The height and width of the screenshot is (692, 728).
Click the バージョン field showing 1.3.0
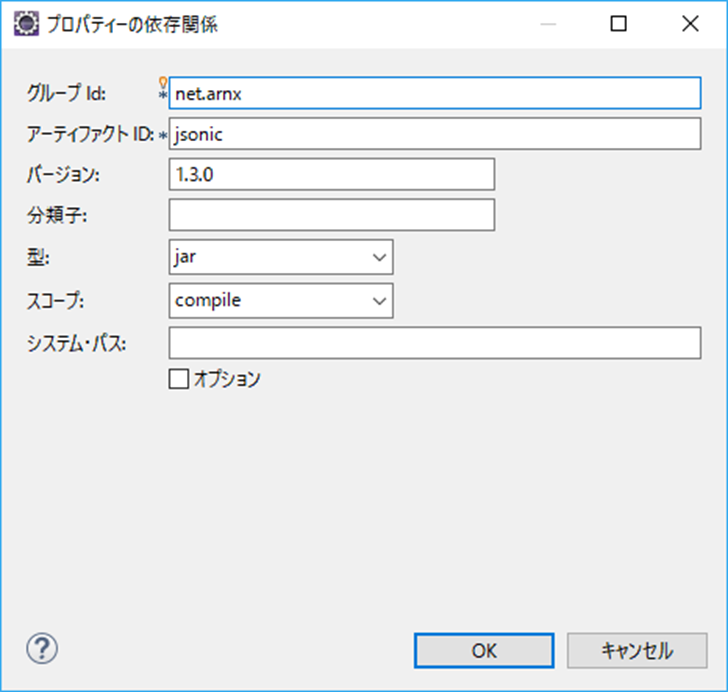click(332, 174)
